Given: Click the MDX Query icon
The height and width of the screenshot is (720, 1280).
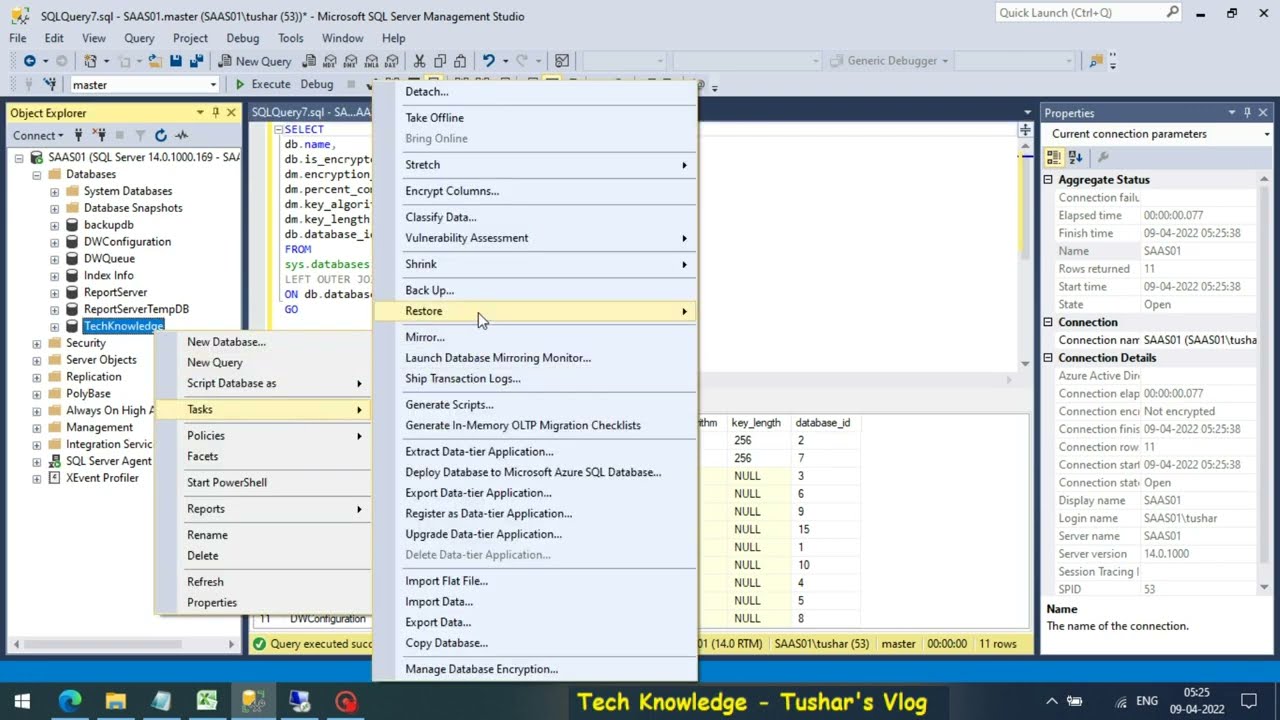Looking at the screenshot, I should coord(330,61).
